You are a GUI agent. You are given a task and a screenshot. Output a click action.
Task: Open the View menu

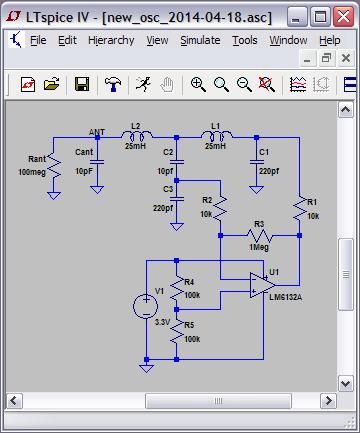[x=157, y=40]
